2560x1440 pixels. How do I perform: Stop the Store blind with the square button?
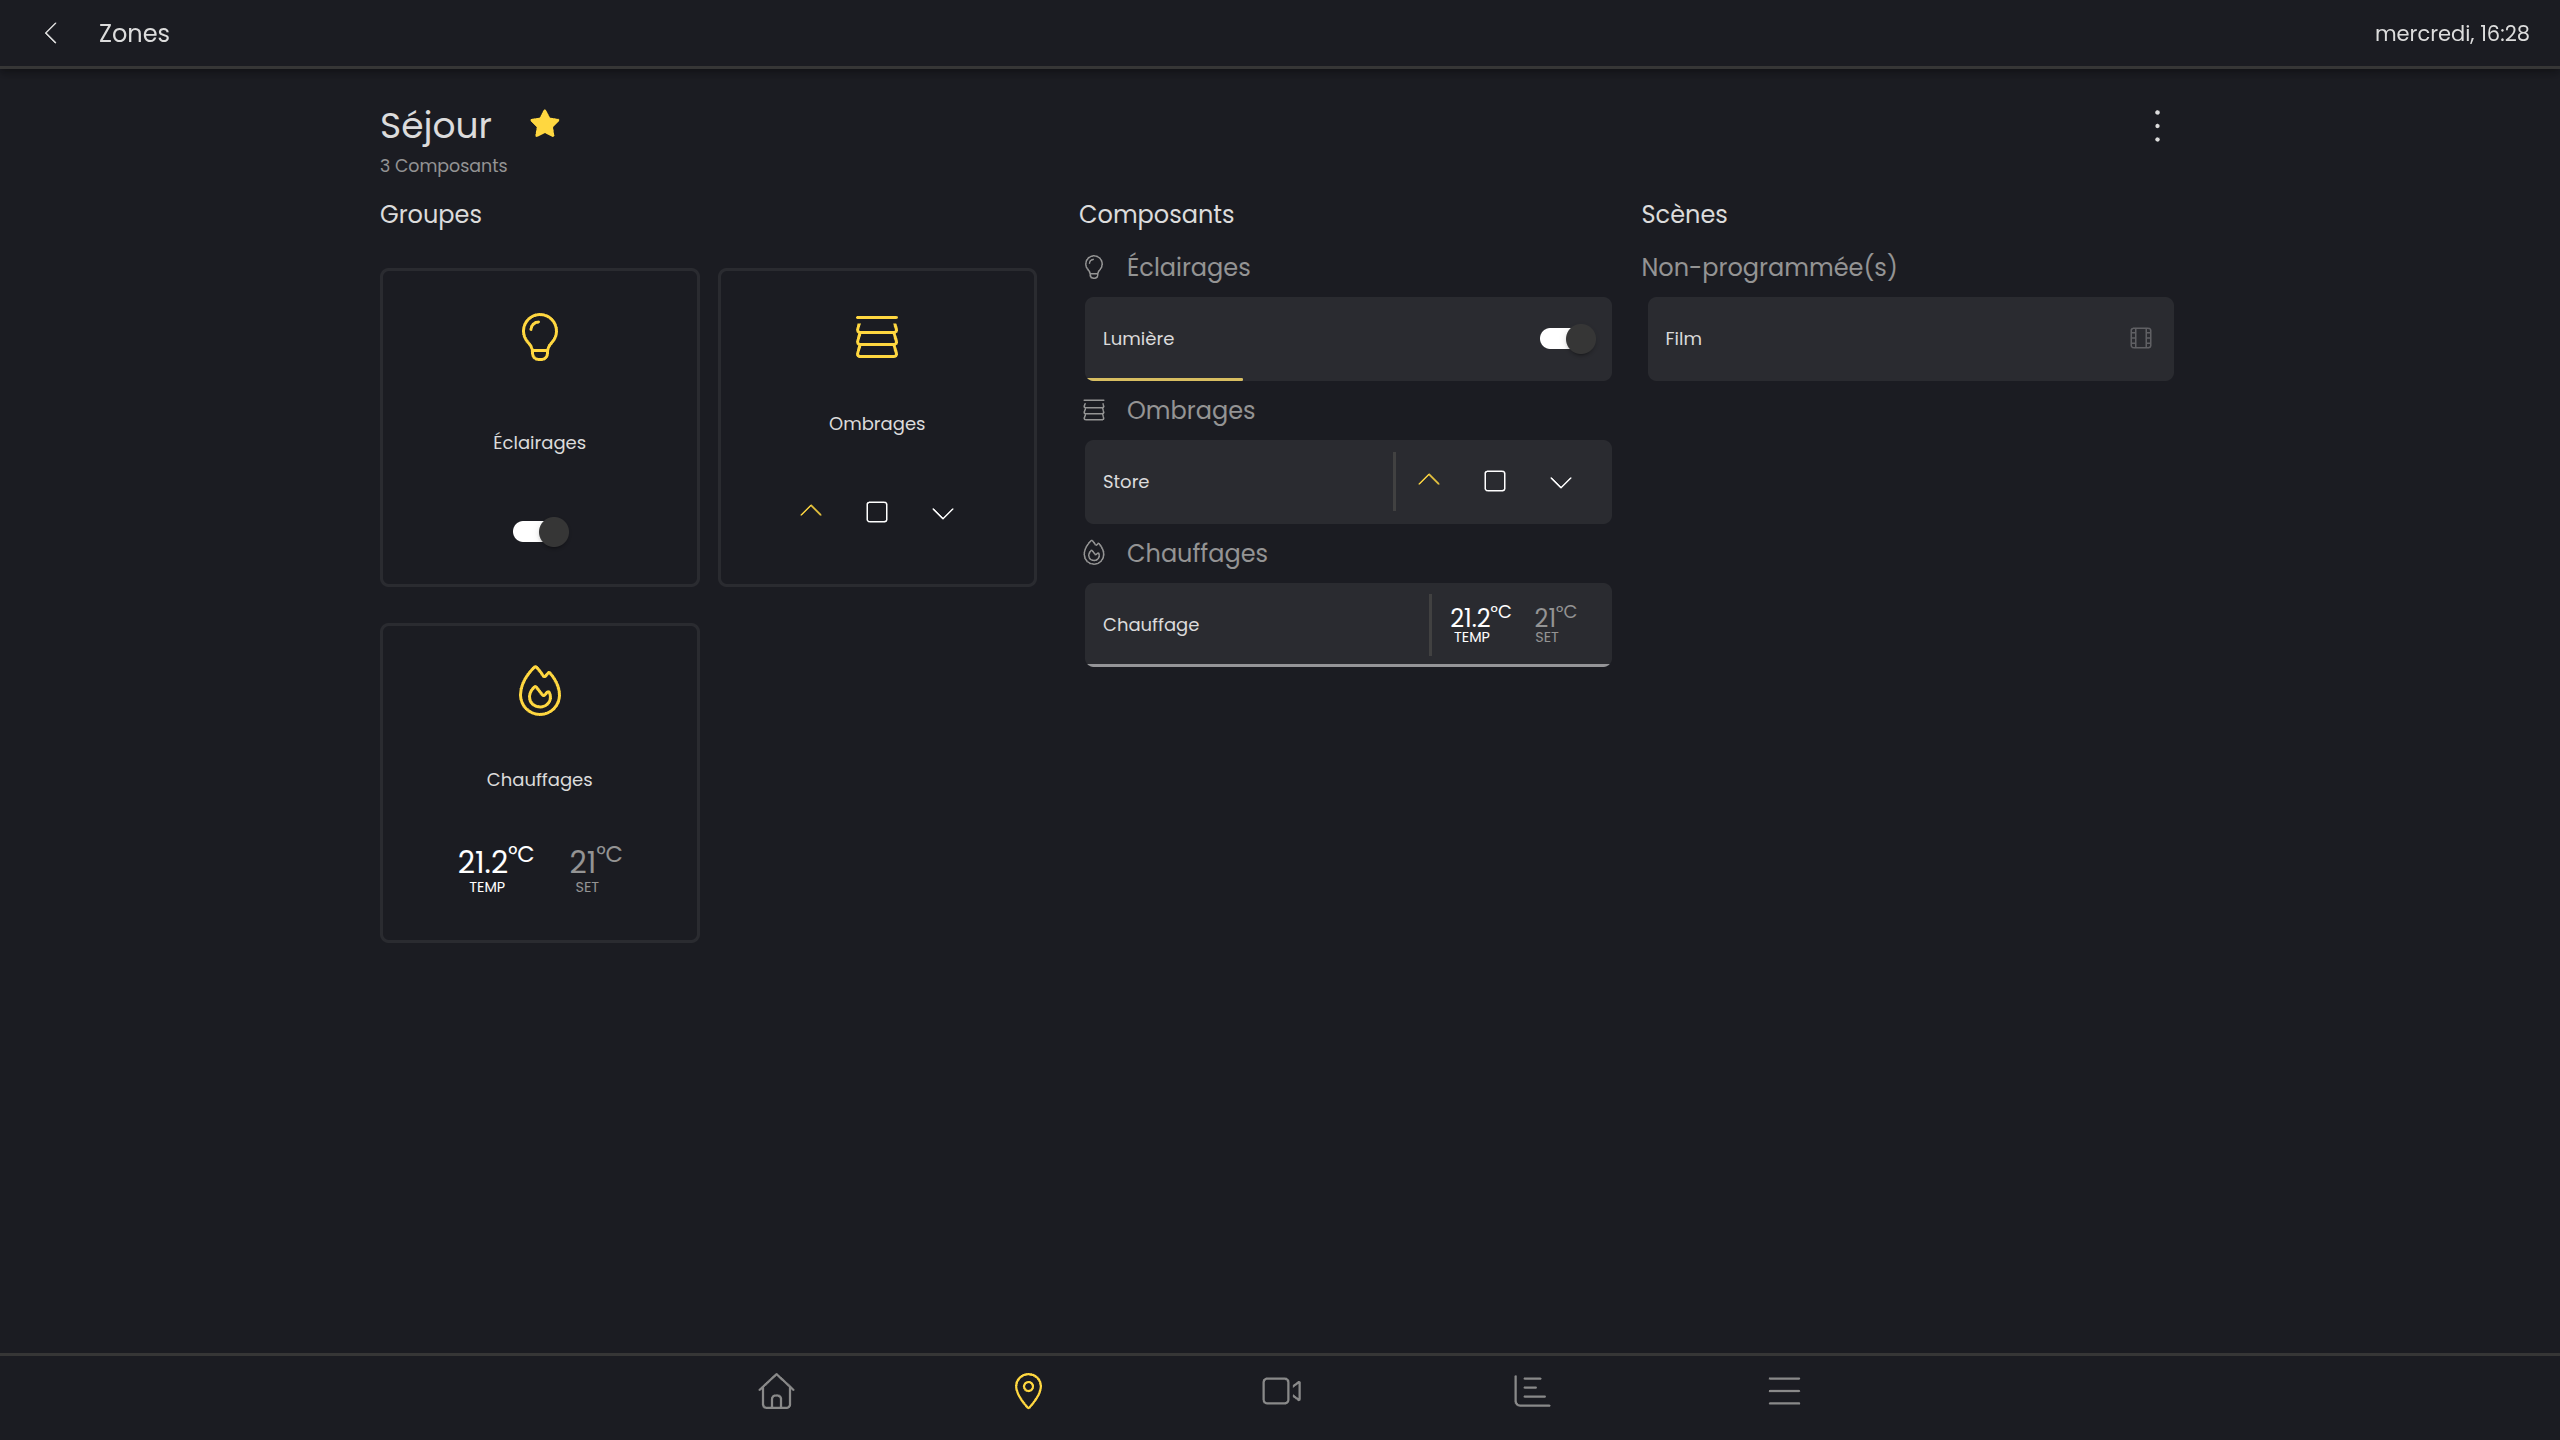[x=1495, y=482]
